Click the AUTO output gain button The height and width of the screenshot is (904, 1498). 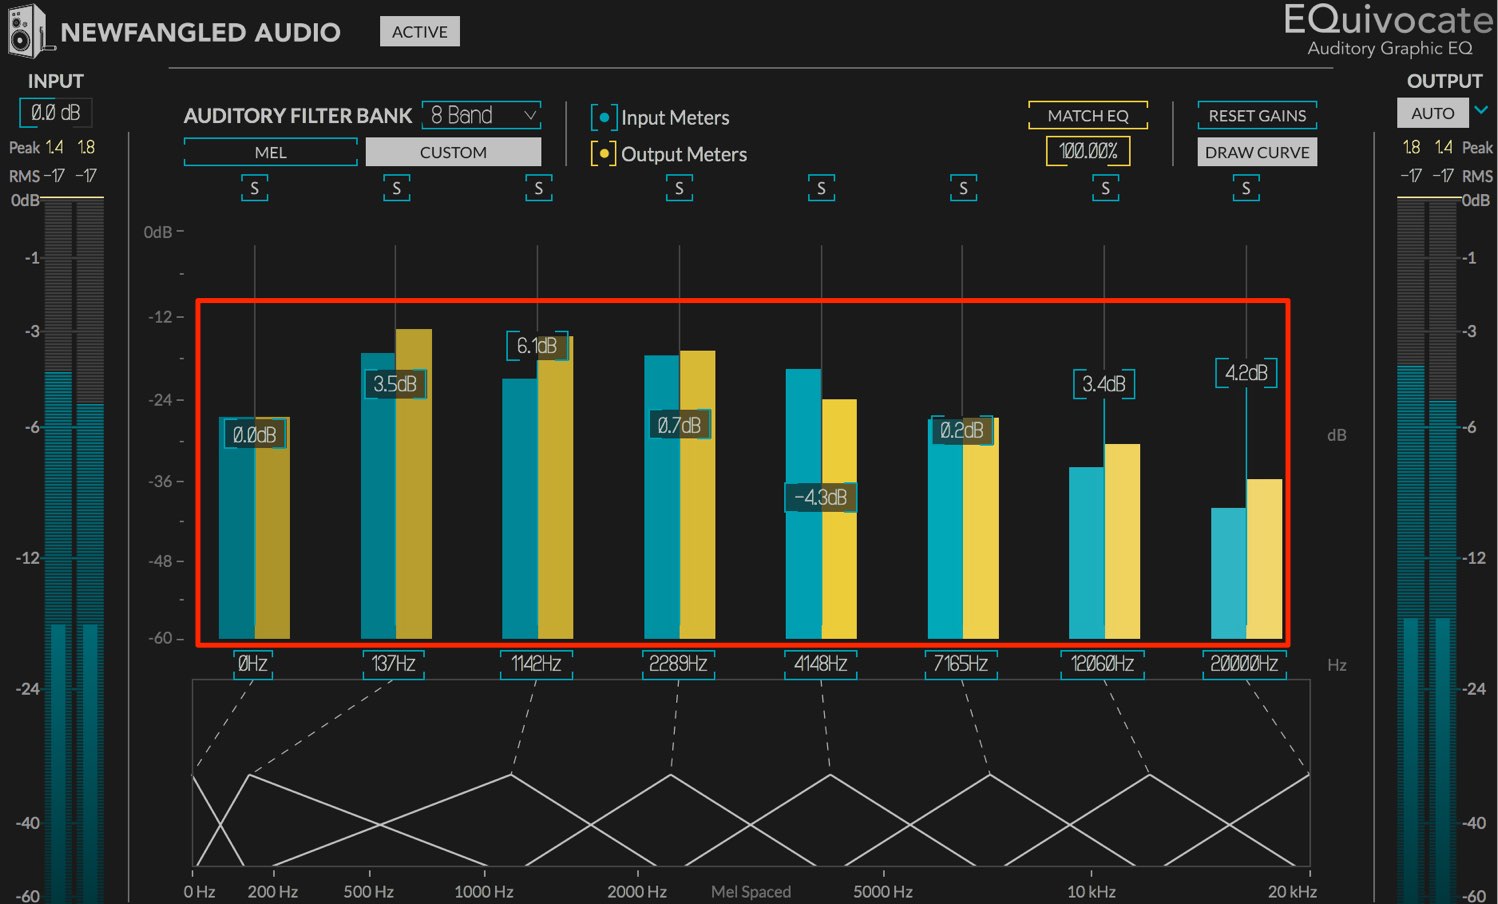click(x=1433, y=113)
